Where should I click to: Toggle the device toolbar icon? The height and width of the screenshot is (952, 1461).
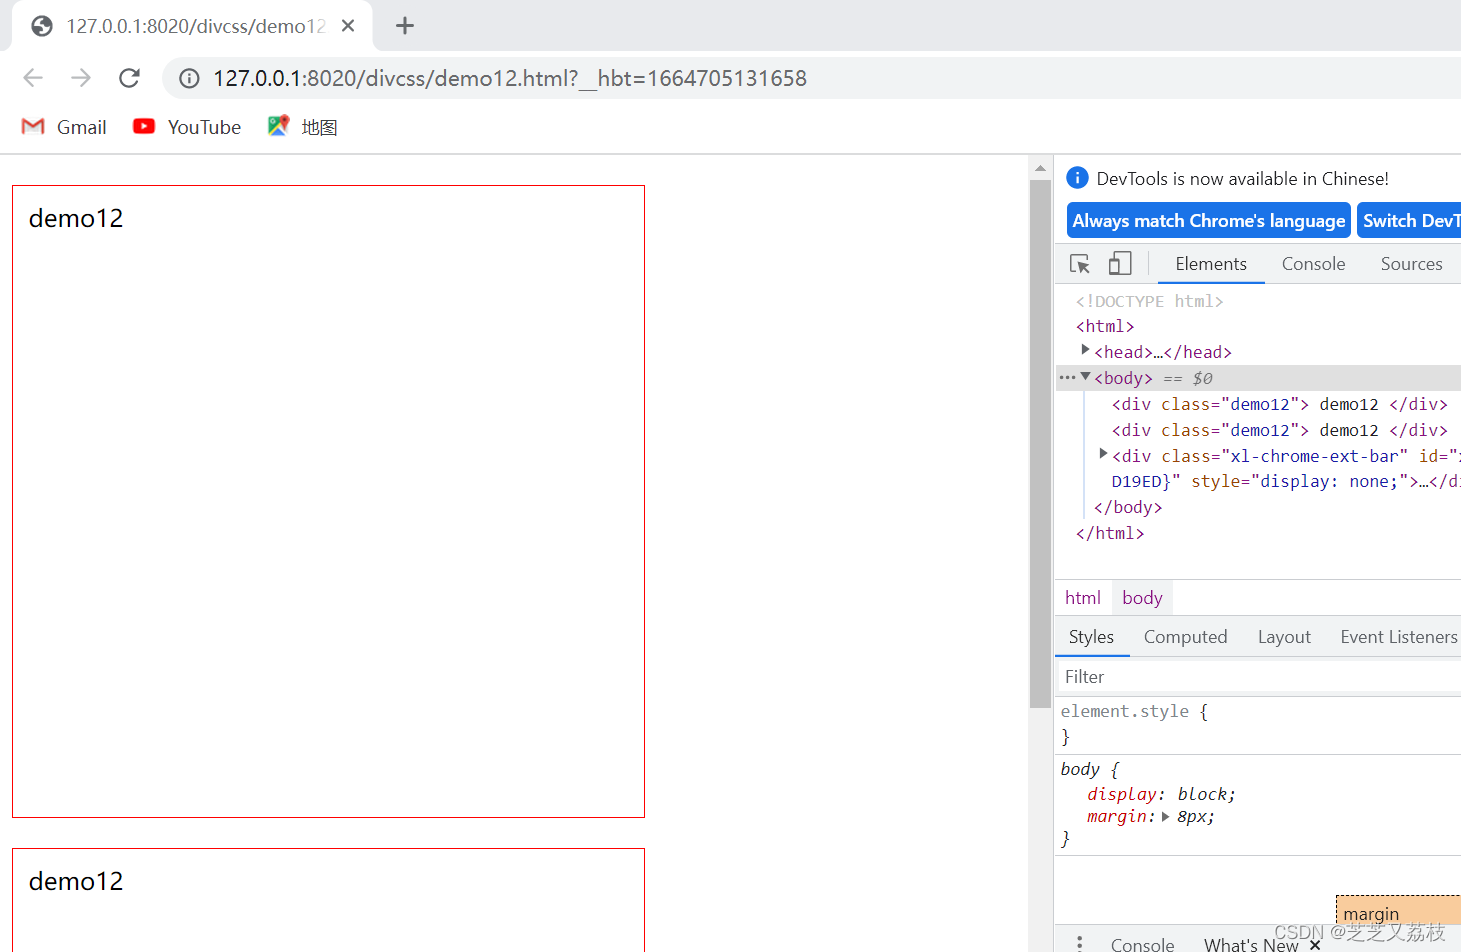(1120, 264)
